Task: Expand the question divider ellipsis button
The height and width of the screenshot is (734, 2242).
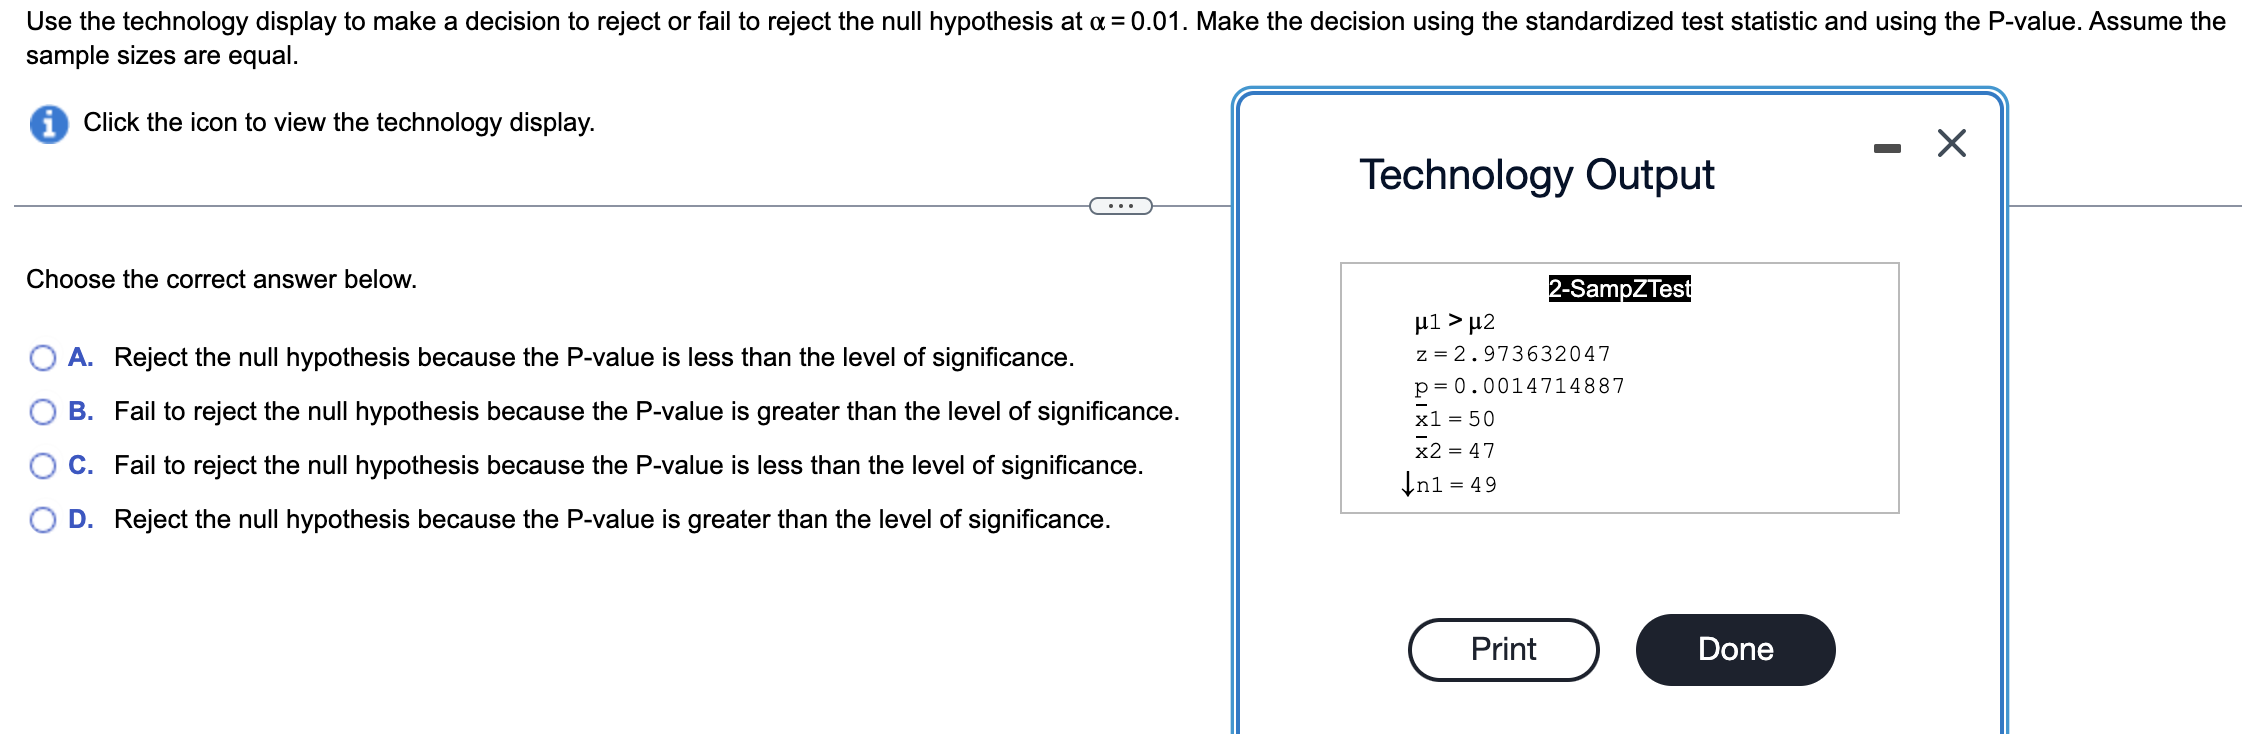Action: [x=1120, y=204]
